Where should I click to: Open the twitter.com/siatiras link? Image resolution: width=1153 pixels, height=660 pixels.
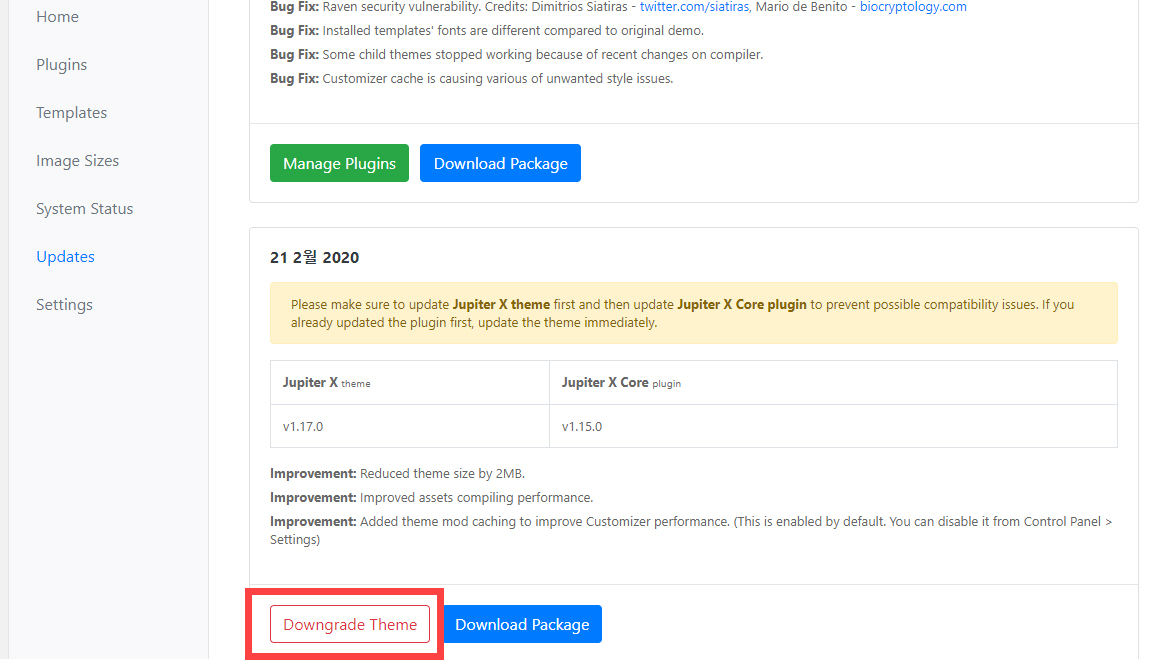[x=693, y=7]
